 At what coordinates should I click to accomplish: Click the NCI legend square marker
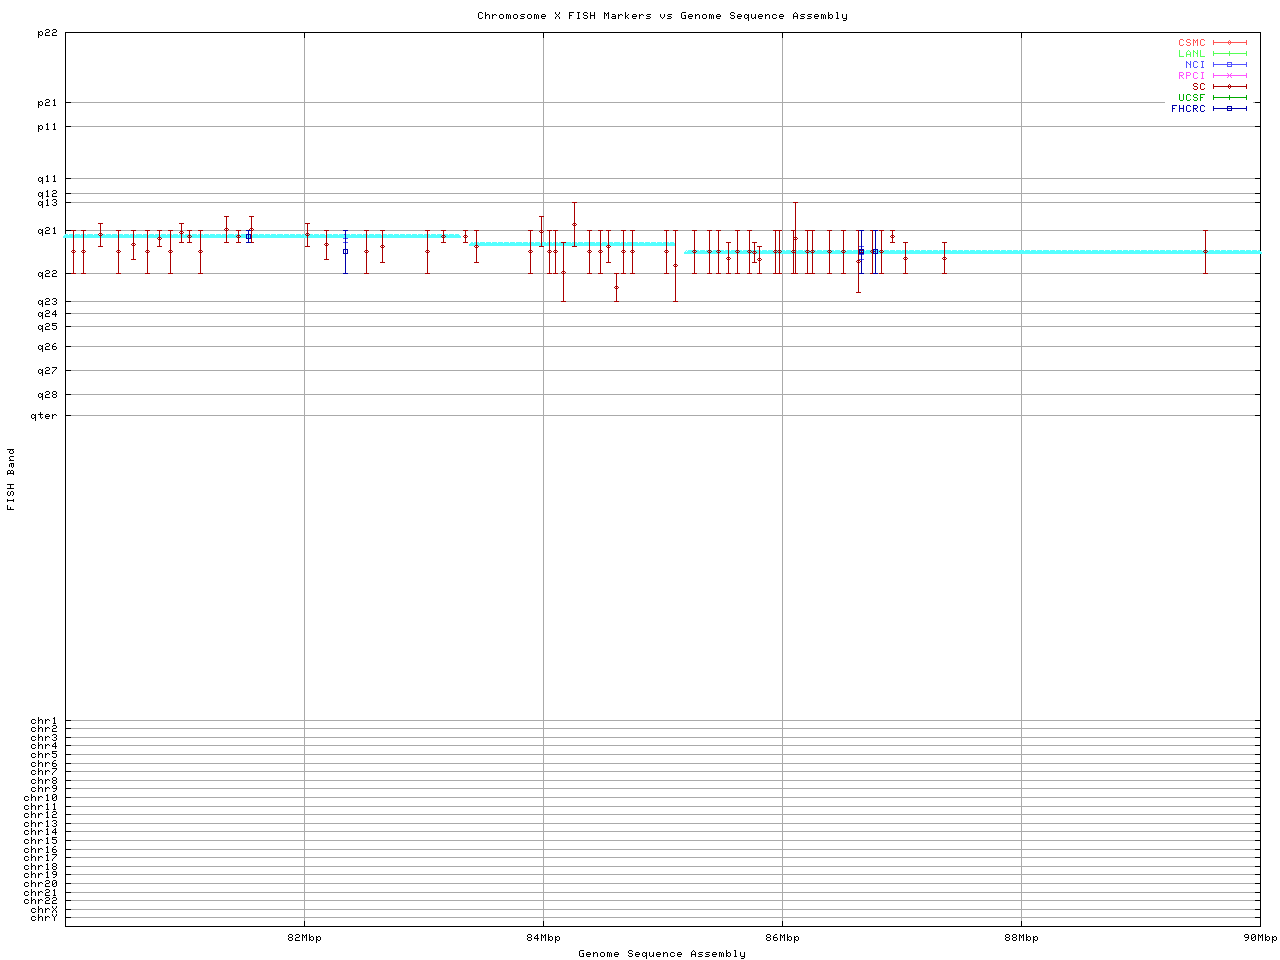[1229, 65]
